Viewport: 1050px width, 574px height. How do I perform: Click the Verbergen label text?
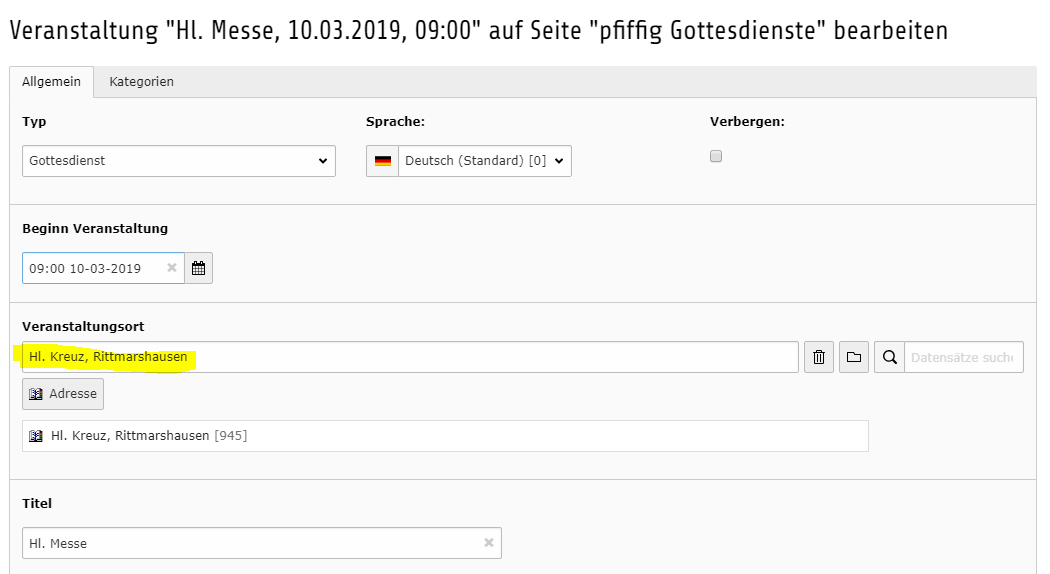[747, 121]
